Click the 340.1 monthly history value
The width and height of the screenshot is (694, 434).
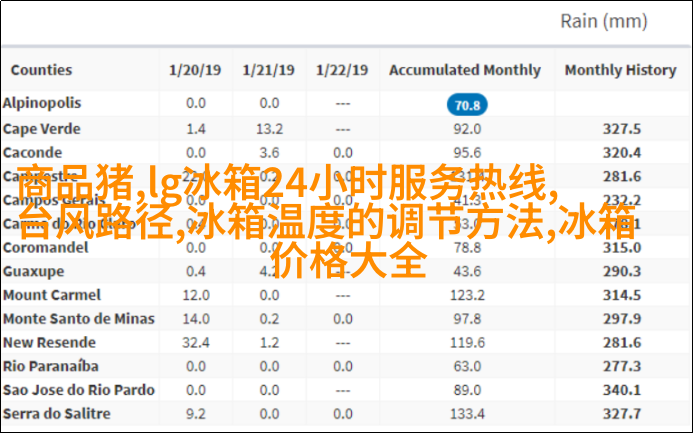[622, 390]
